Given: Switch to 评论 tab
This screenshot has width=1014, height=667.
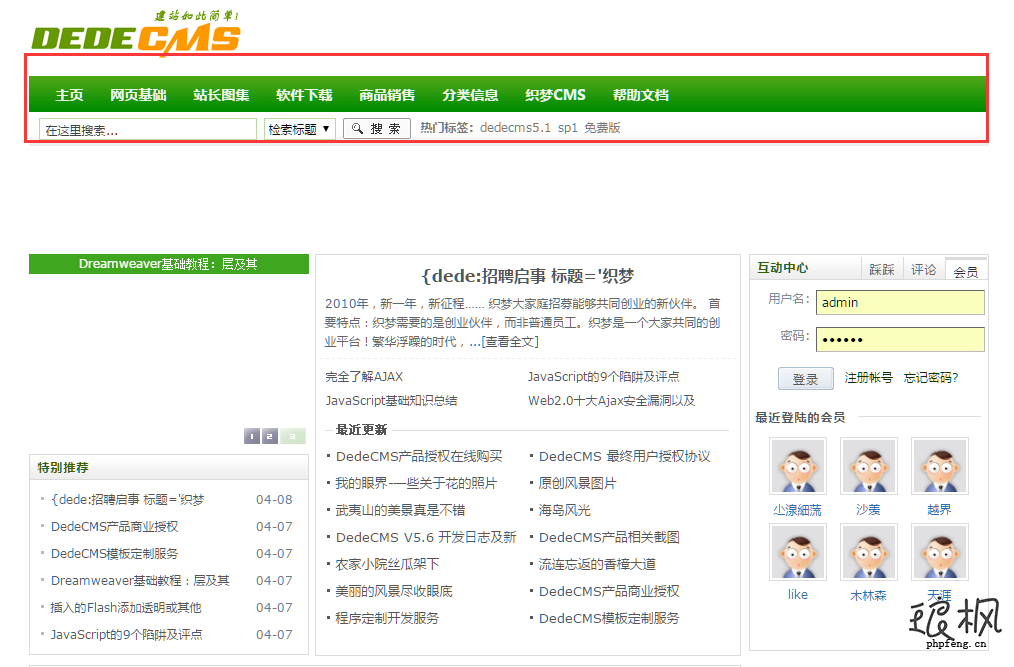Looking at the screenshot, I should click(x=923, y=270).
